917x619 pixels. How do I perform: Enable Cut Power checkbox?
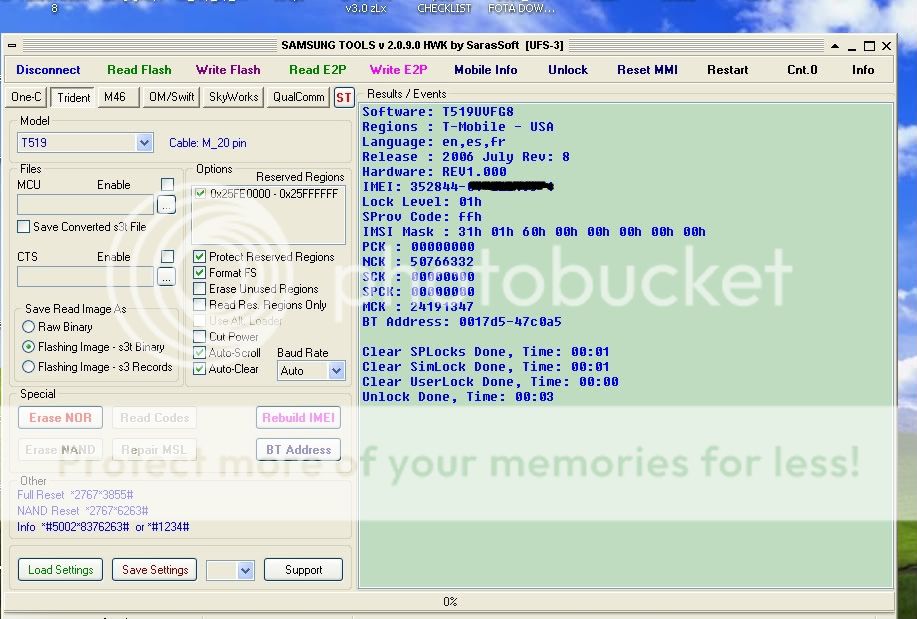click(199, 336)
